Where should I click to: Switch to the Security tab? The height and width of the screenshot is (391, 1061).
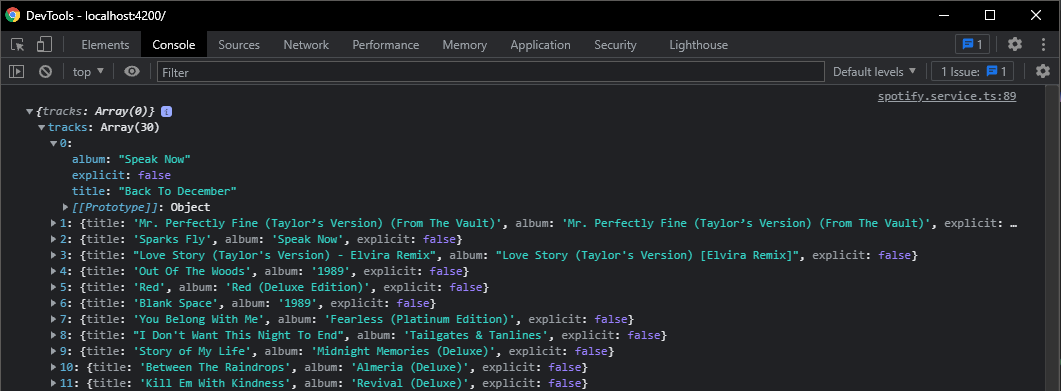[615, 45]
